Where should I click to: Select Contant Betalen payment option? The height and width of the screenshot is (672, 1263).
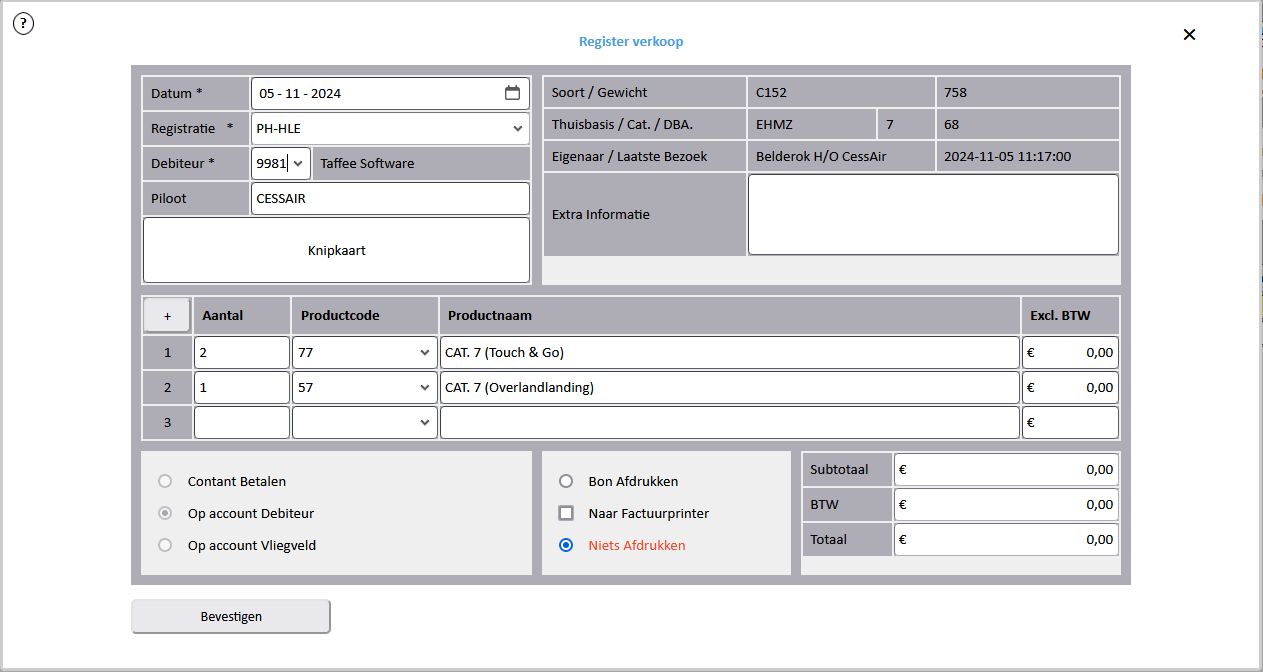click(x=166, y=481)
